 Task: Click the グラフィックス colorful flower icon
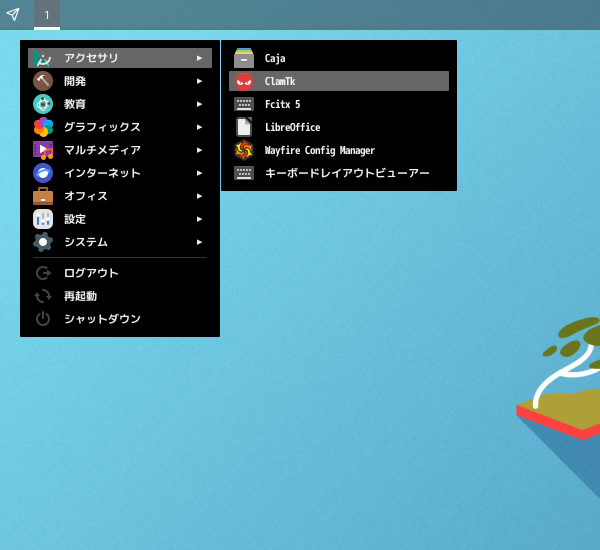(43, 127)
